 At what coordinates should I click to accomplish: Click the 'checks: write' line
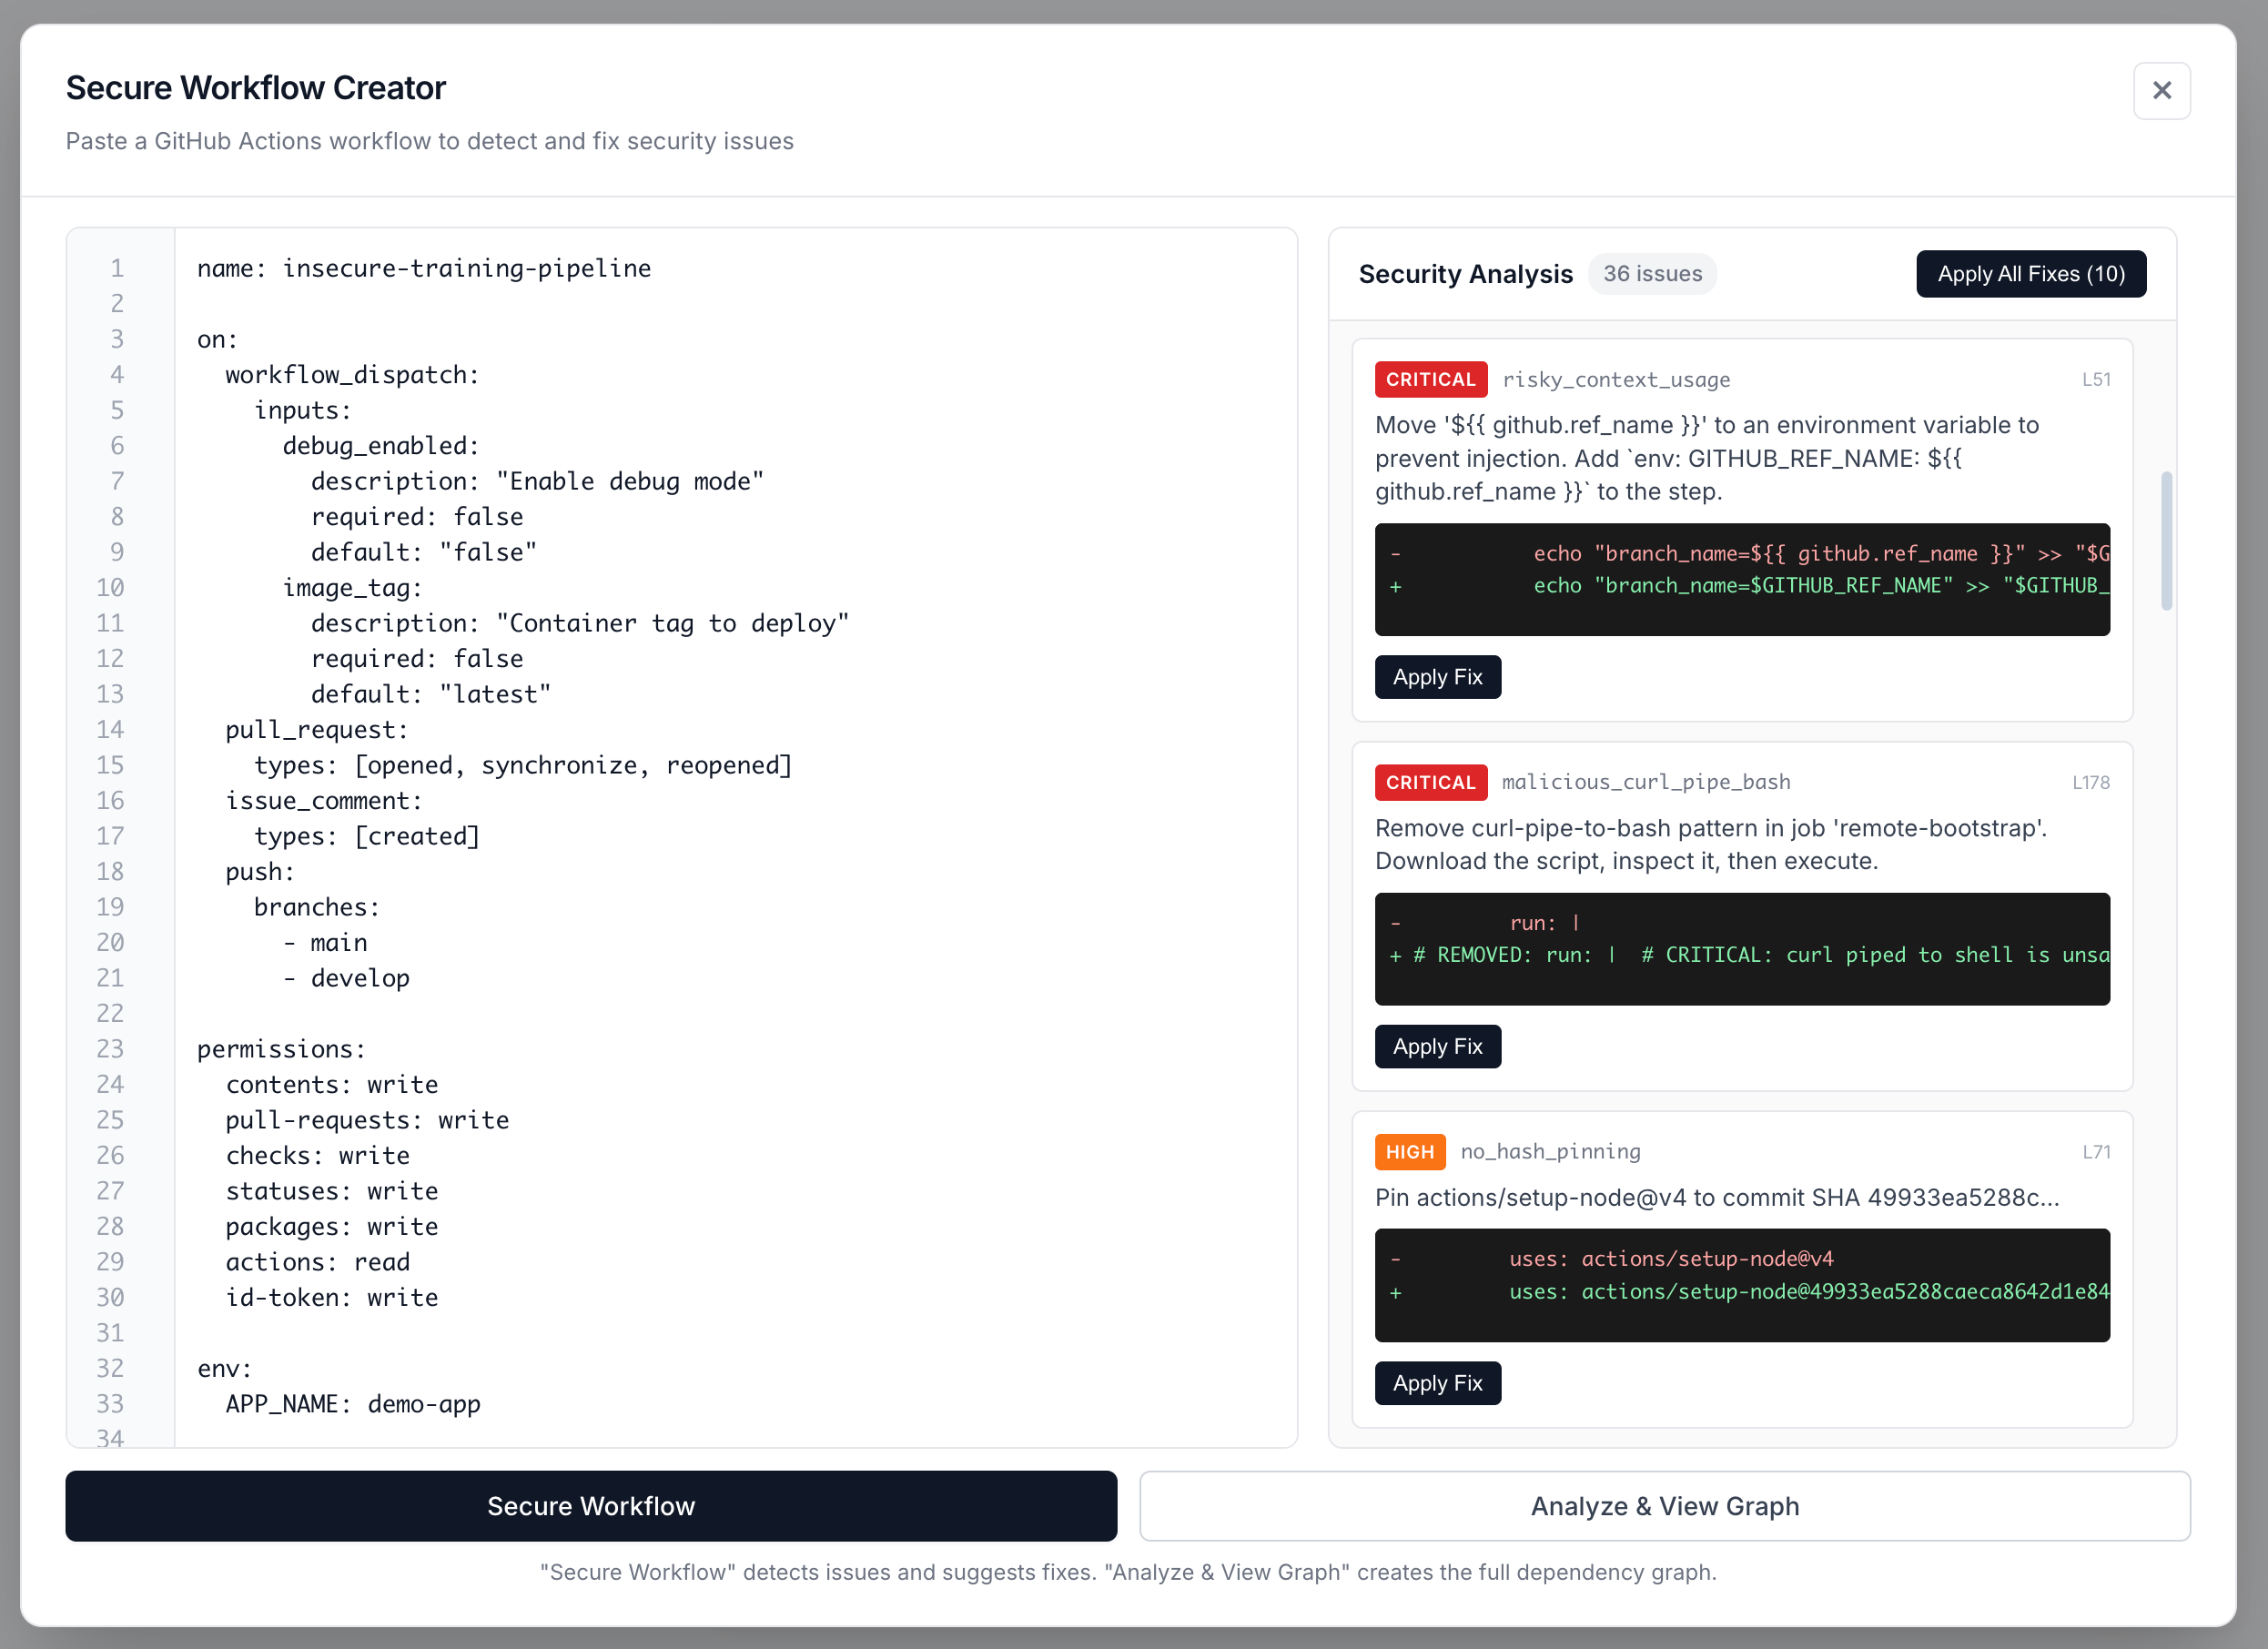[317, 1156]
